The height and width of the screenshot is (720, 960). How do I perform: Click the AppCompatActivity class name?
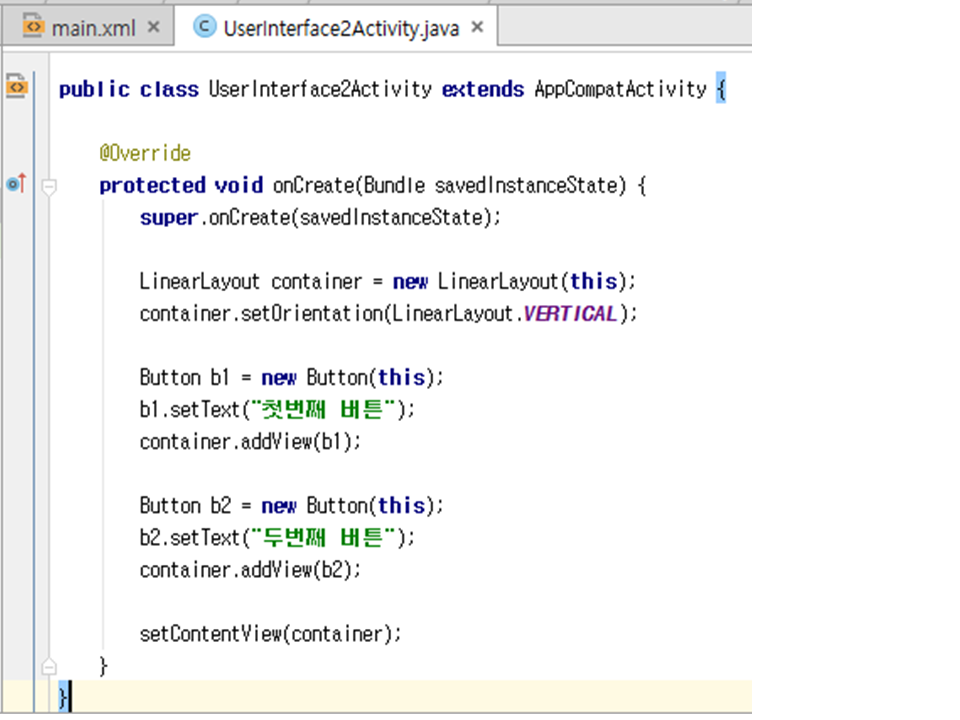click(620, 89)
